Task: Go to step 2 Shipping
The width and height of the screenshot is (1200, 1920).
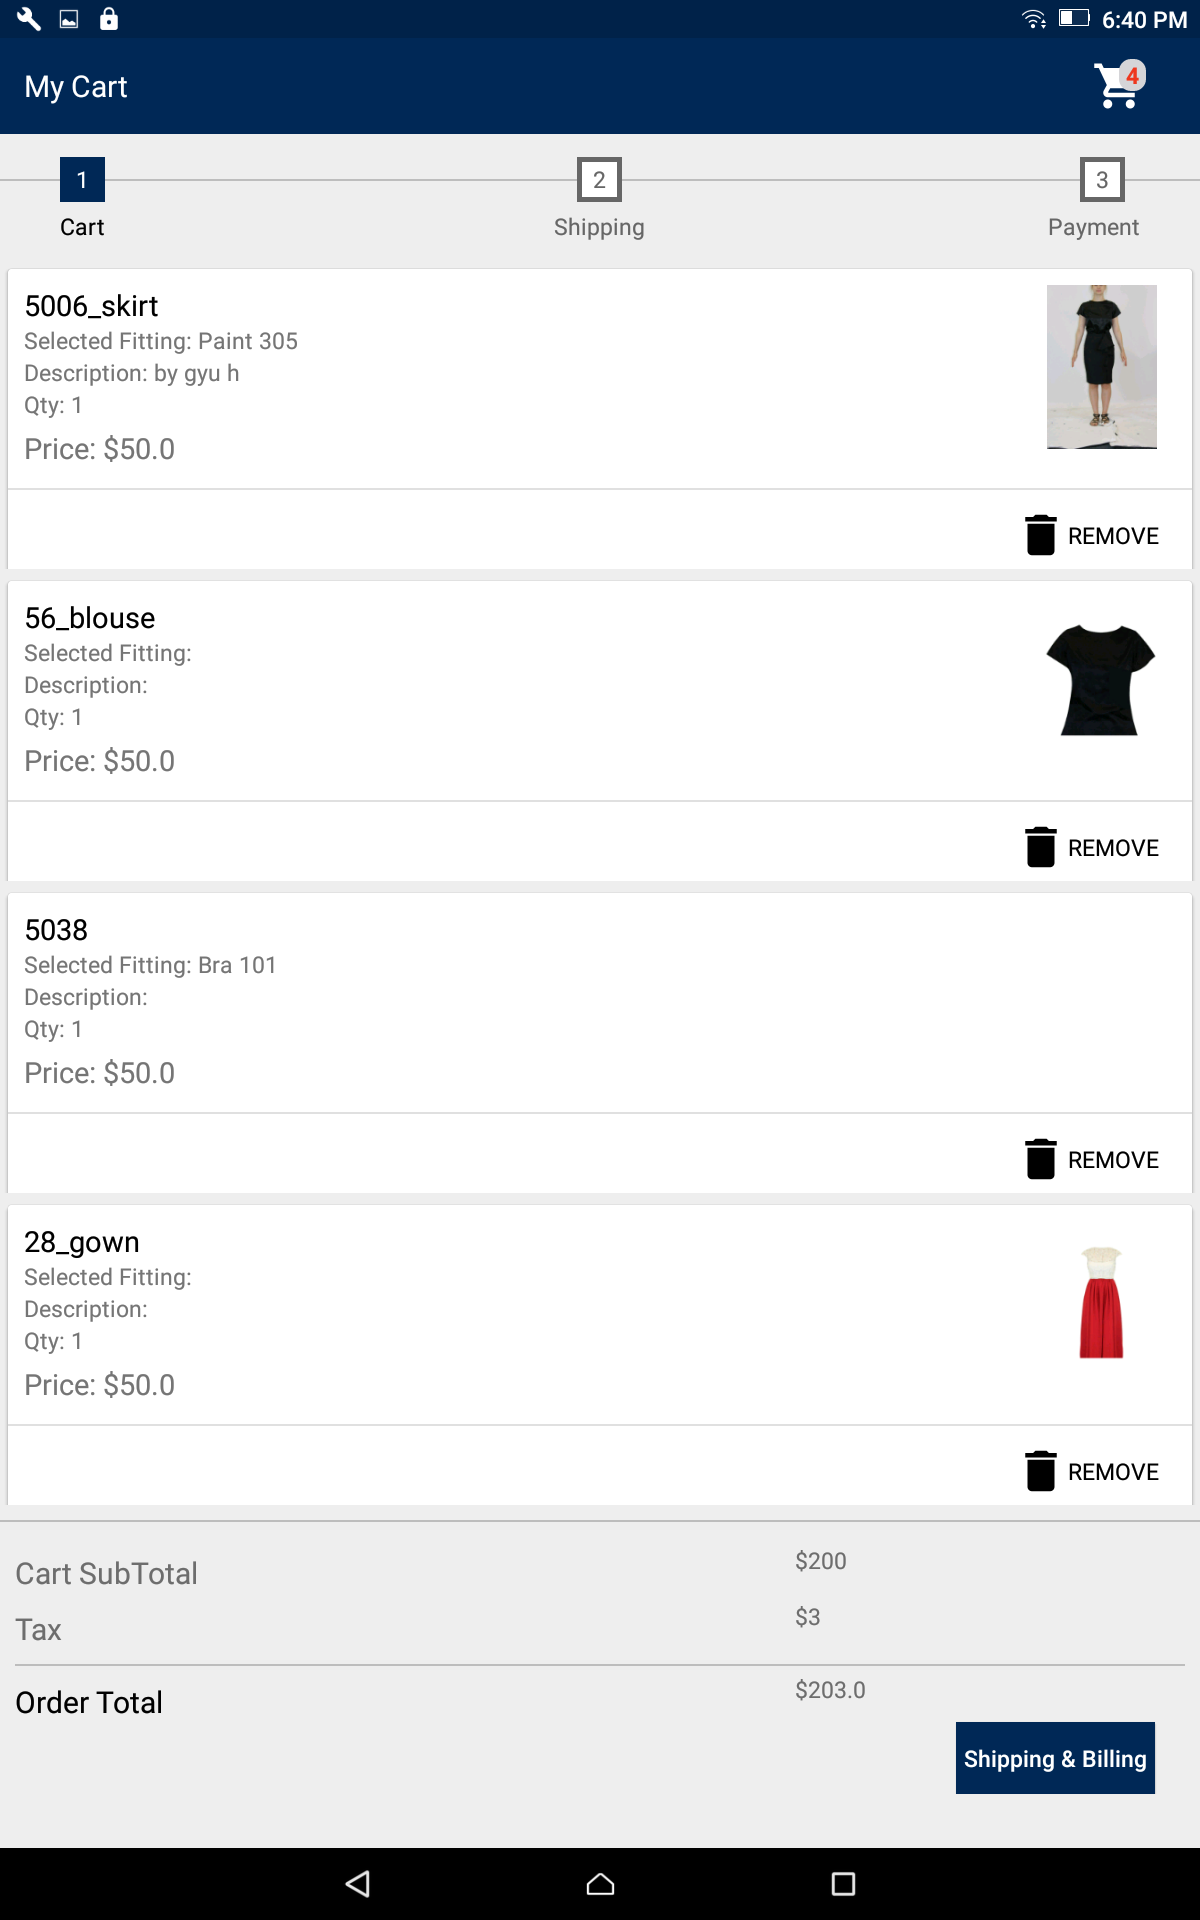Action: (599, 181)
